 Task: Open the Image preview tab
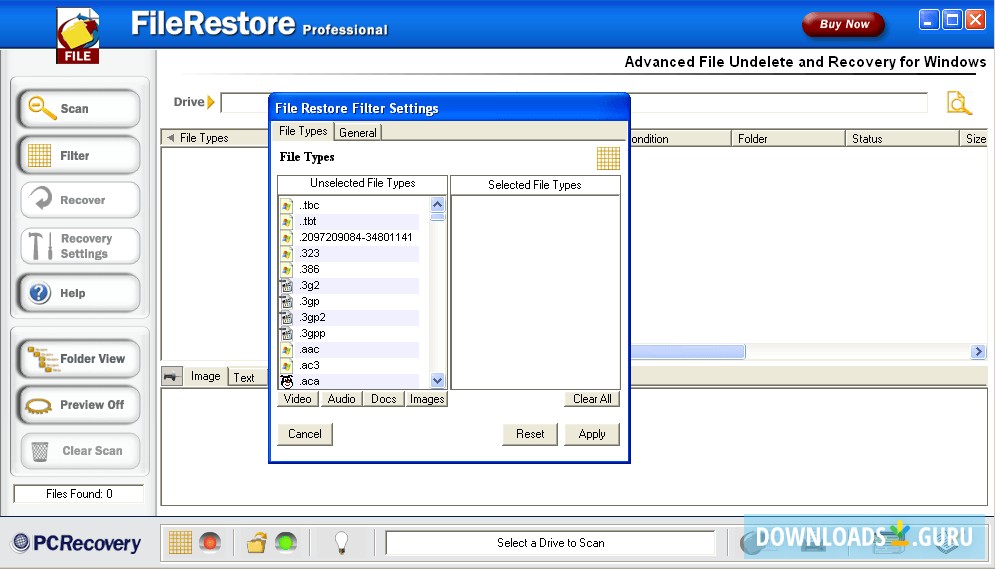206,376
